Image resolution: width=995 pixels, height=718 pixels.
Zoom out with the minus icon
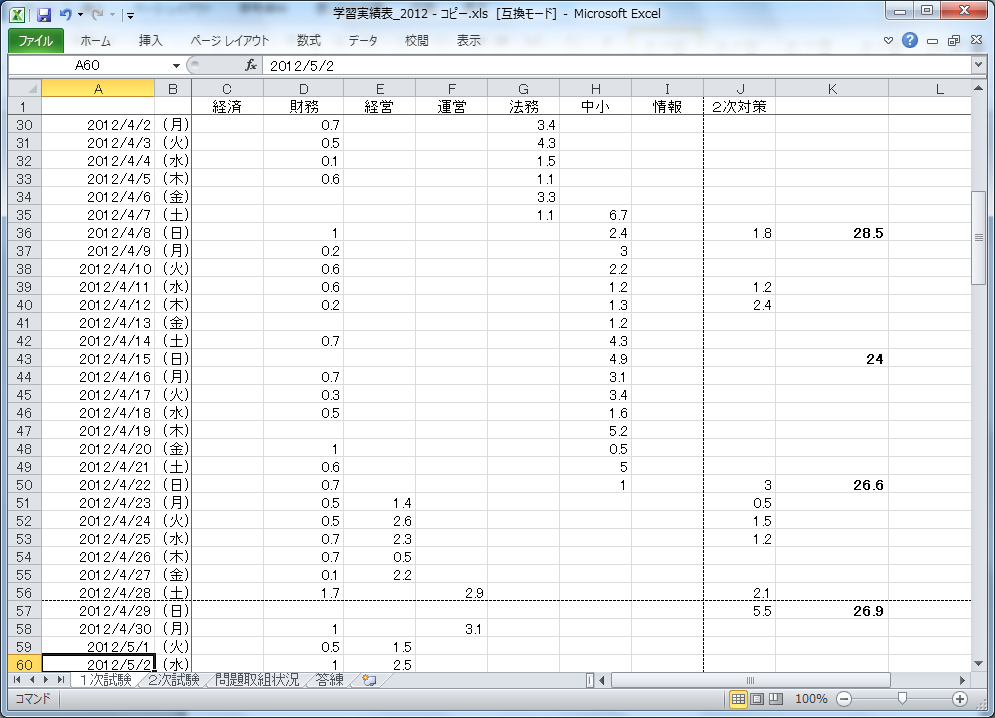(844, 699)
